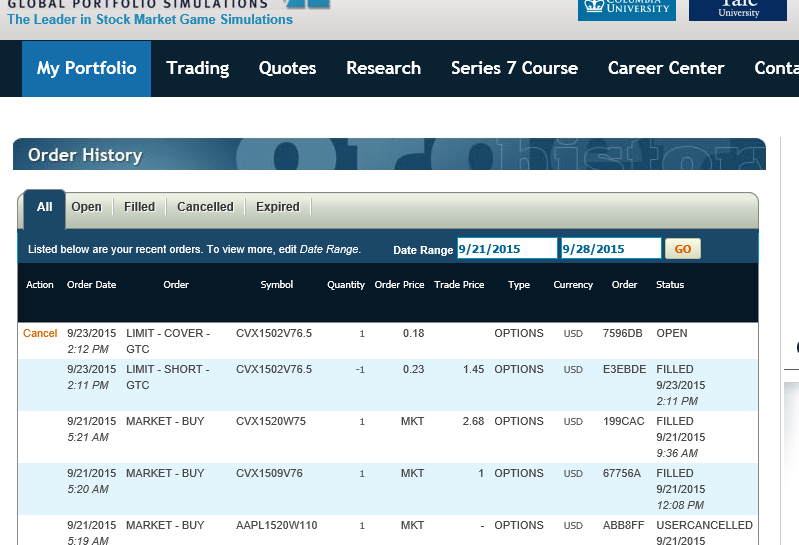Image resolution: width=799 pixels, height=545 pixels.
Task: Open the Research menu item
Action: tap(383, 68)
